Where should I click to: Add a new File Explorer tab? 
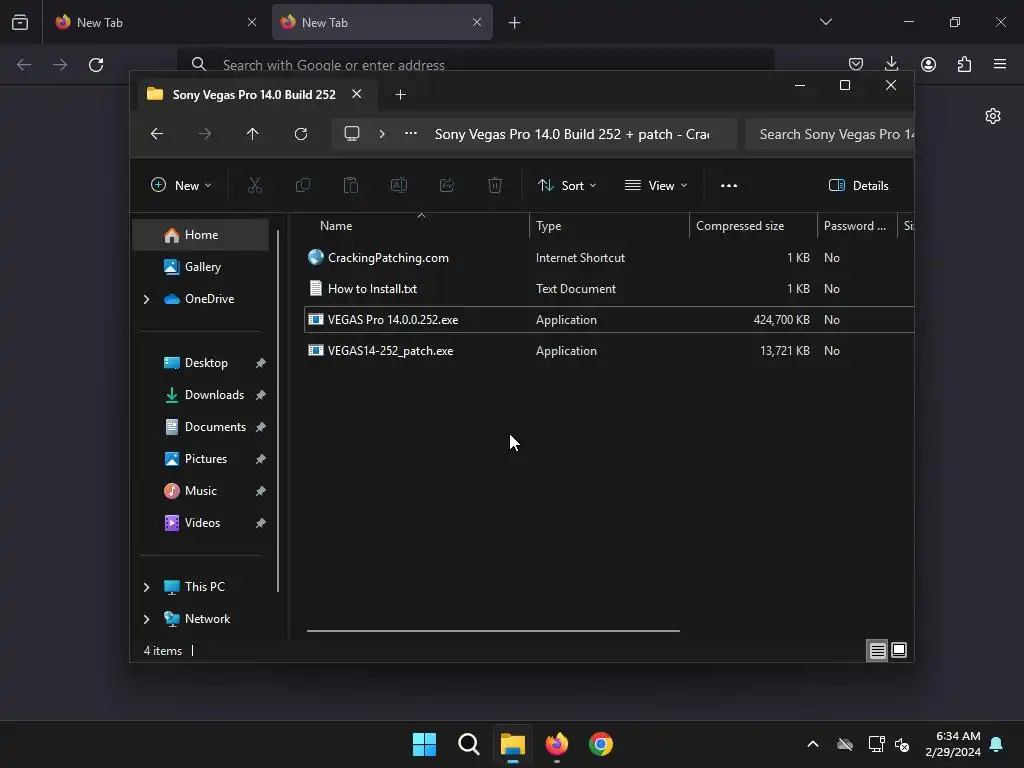(x=400, y=95)
